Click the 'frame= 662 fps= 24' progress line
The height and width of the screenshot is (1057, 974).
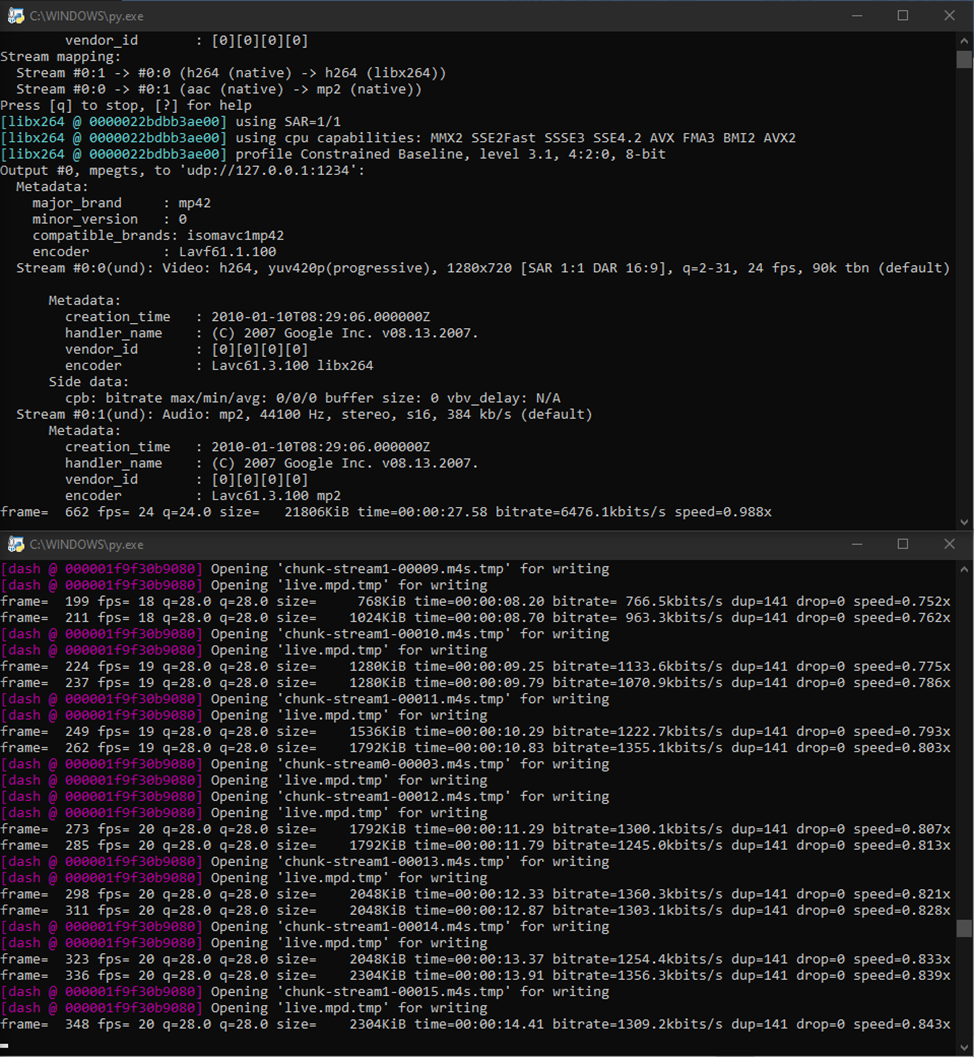click(x=386, y=512)
